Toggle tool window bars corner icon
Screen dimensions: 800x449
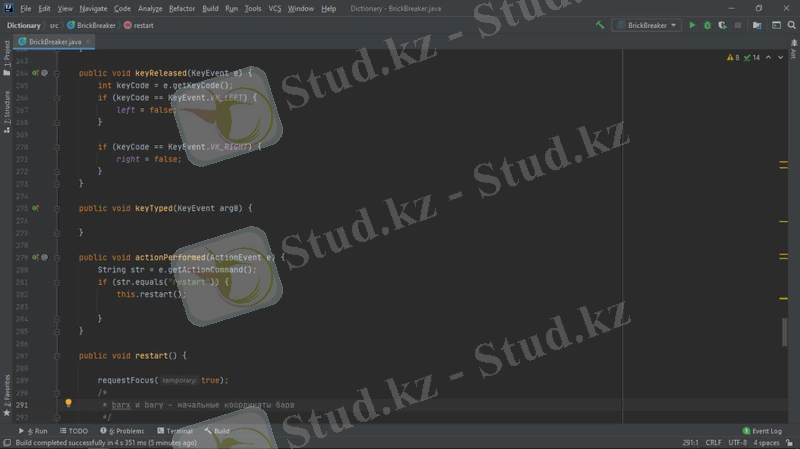coord(7,443)
